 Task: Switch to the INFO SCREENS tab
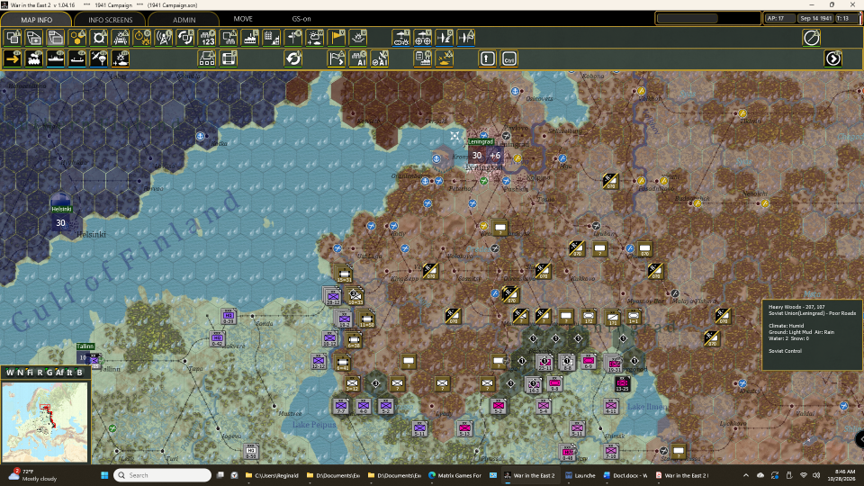pyautogui.click(x=110, y=19)
